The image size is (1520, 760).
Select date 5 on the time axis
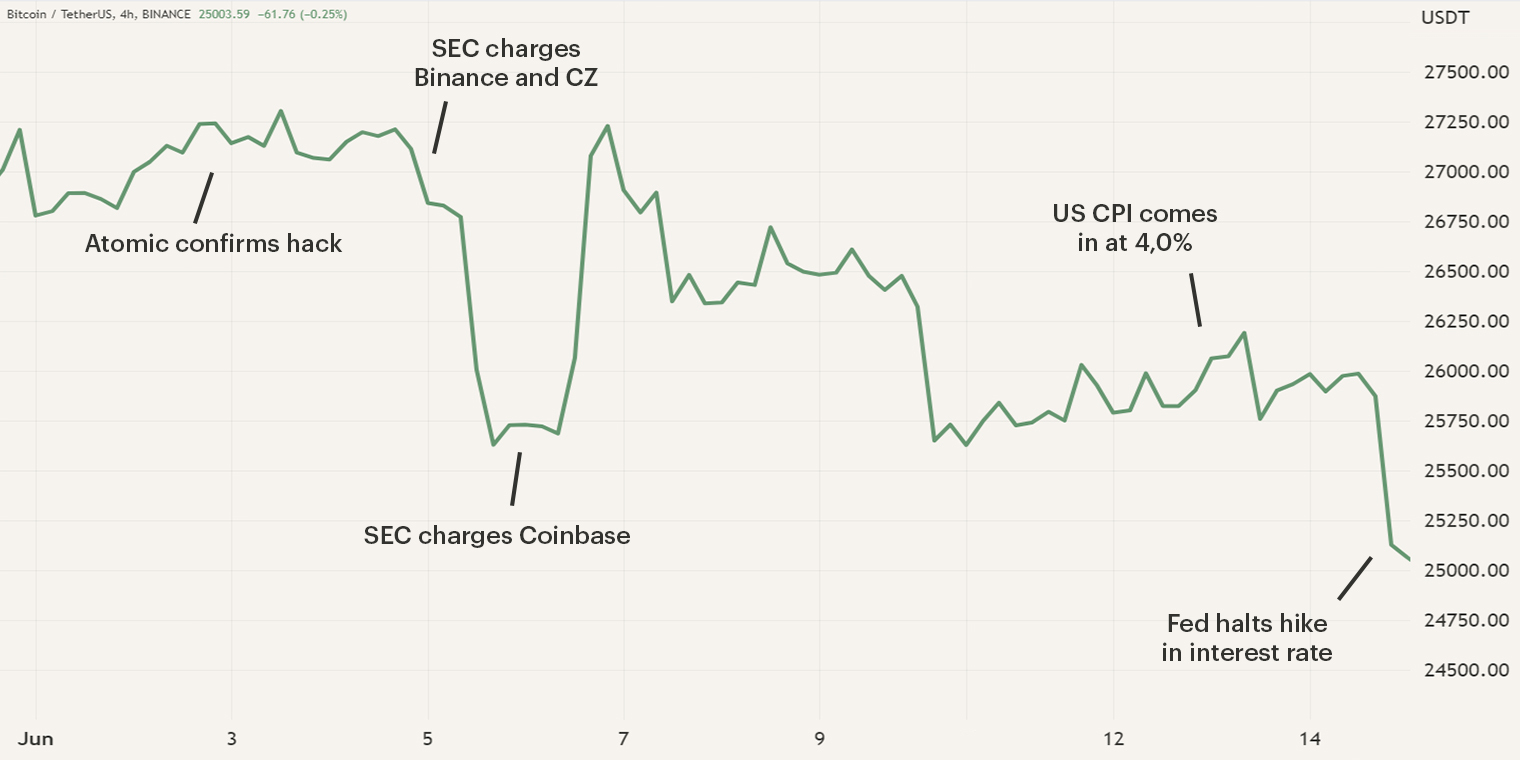click(428, 739)
